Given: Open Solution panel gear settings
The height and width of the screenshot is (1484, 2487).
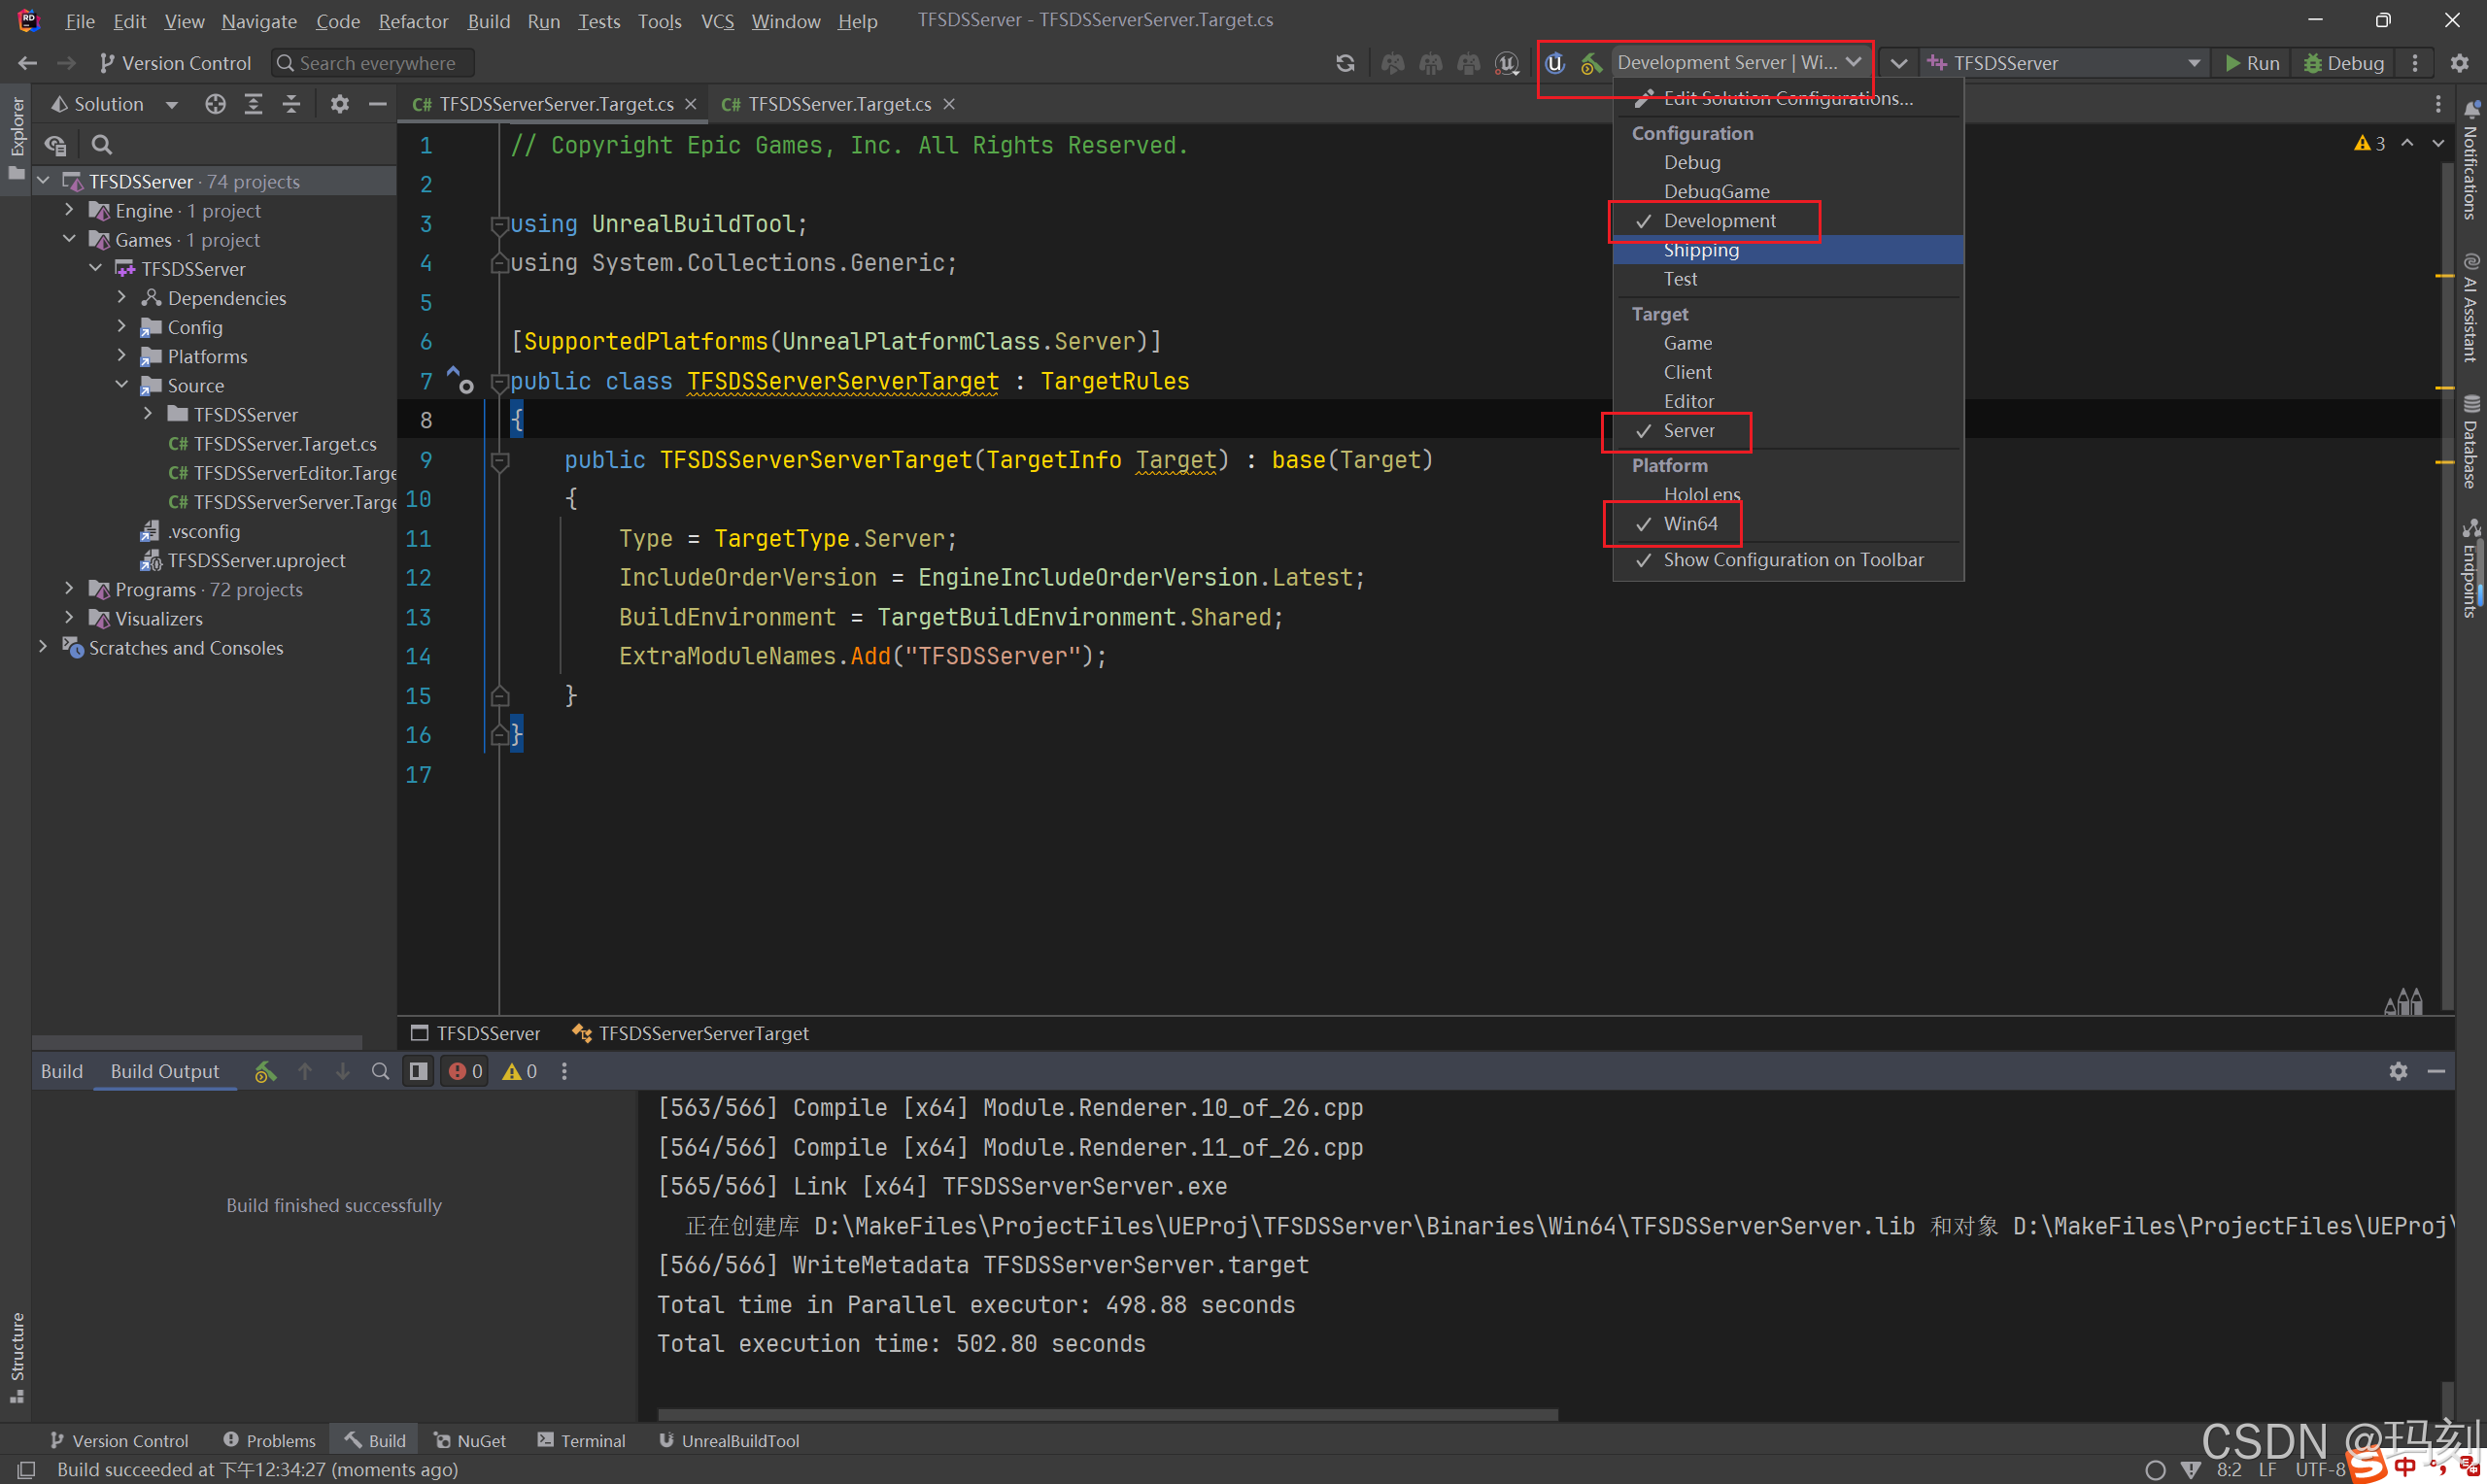Looking at the screenshot, I should tap(339, 104).
